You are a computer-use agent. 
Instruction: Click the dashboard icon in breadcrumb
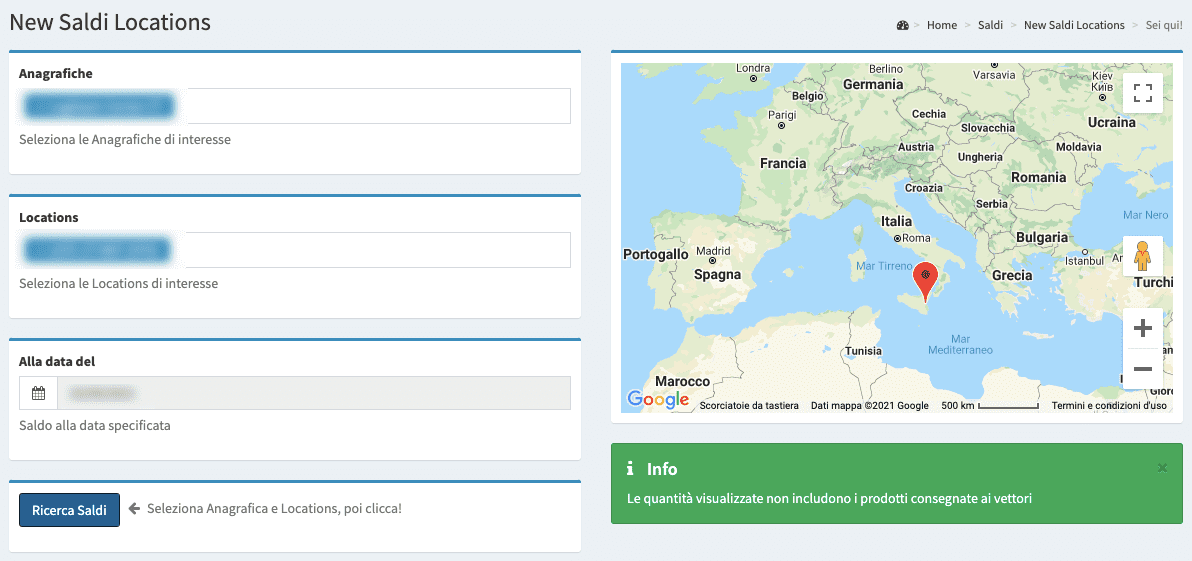pos(902,25)
